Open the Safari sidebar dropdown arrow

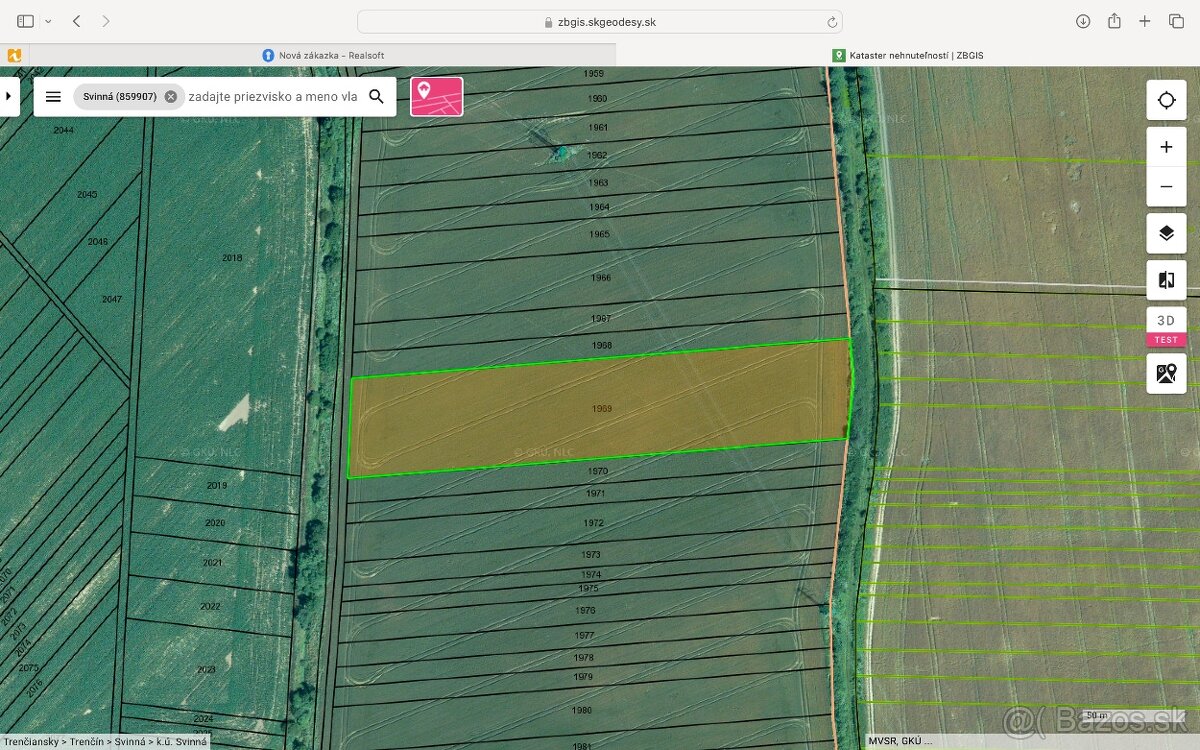(x=48, y=21)
